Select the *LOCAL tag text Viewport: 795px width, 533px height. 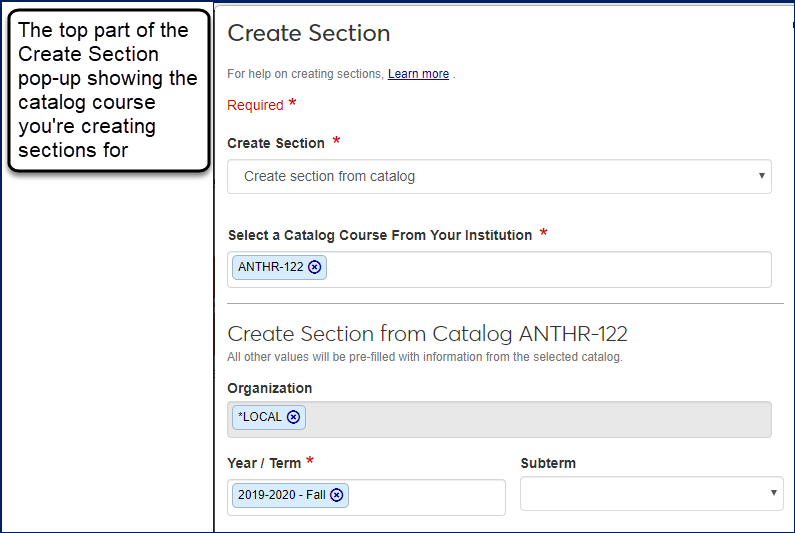(260, 417)
